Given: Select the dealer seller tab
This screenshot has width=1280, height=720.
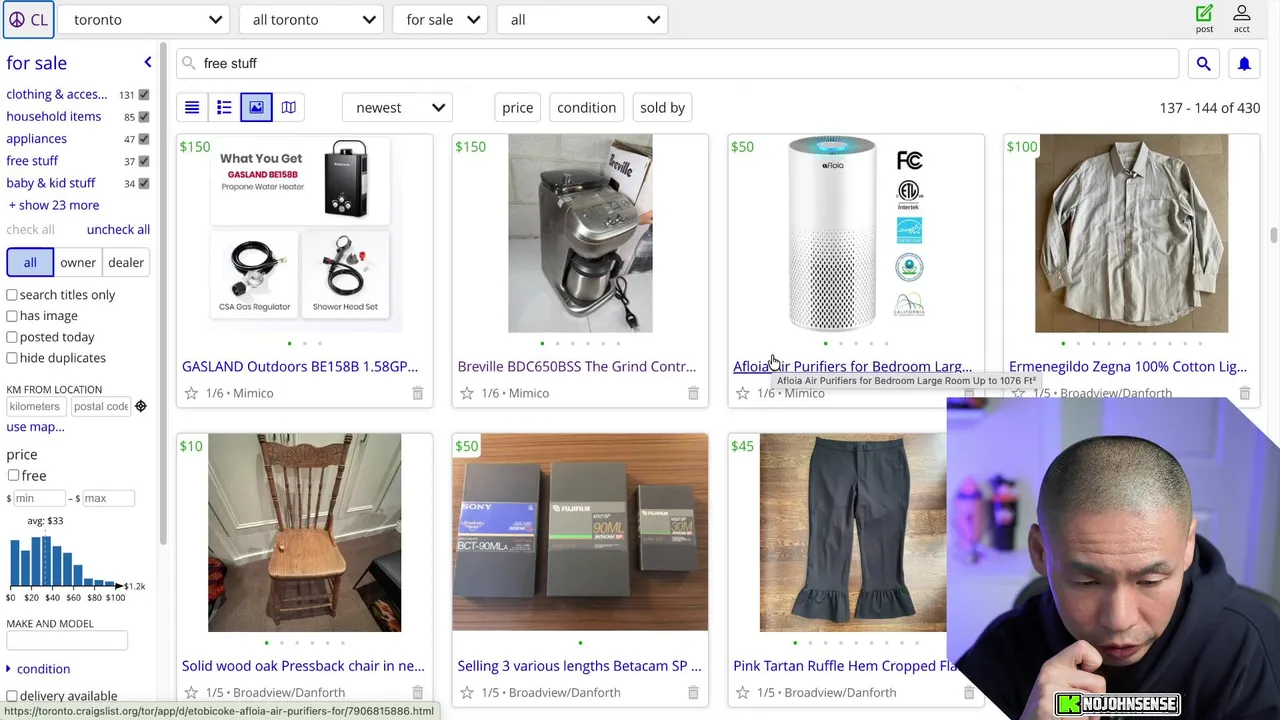Looking at the screenshot, I should [126, 262].
